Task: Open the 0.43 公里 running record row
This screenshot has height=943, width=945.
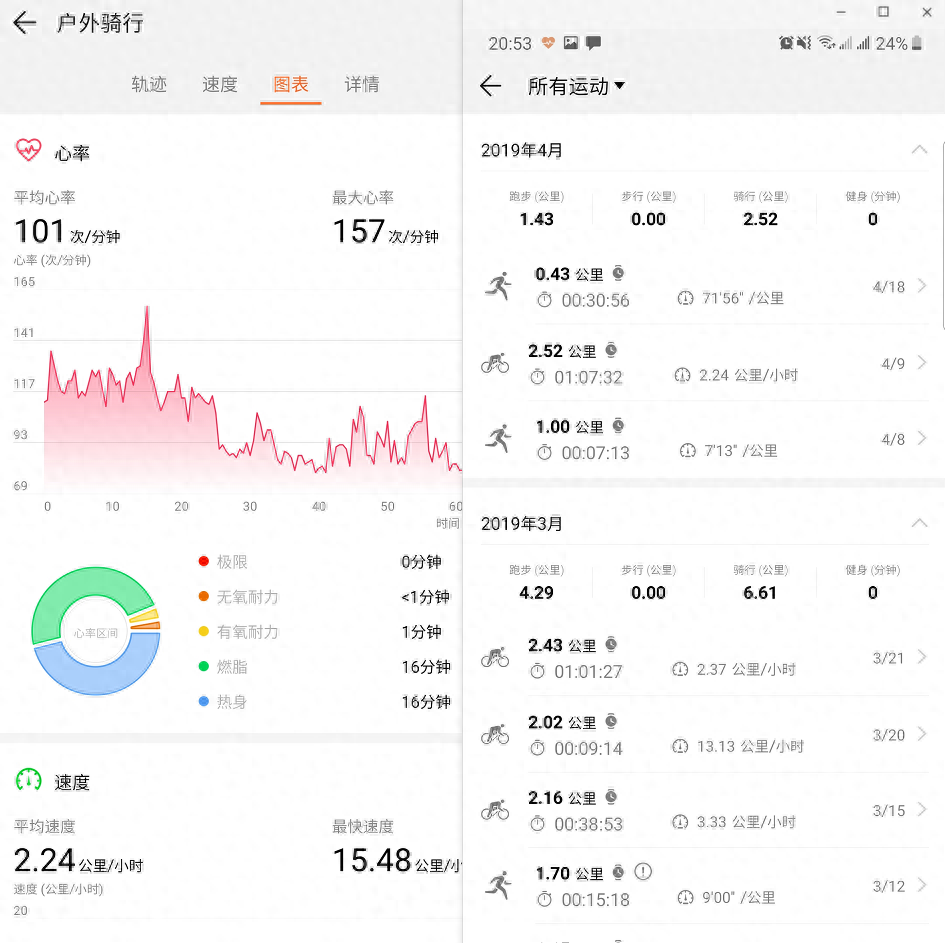Action: pyautogui.click(x=705, y=286)
